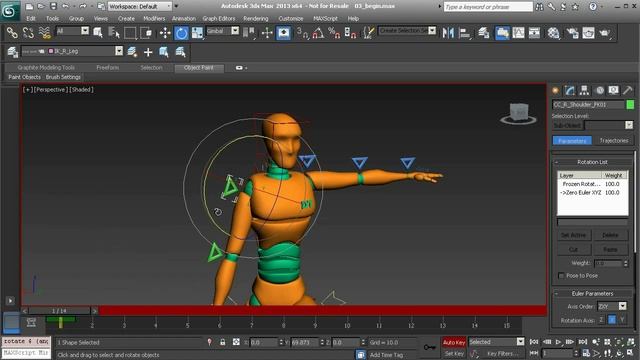Viewport: 640px width, 360px height.
Task: Open the Curve Editor icon
Action: [518, 32]
